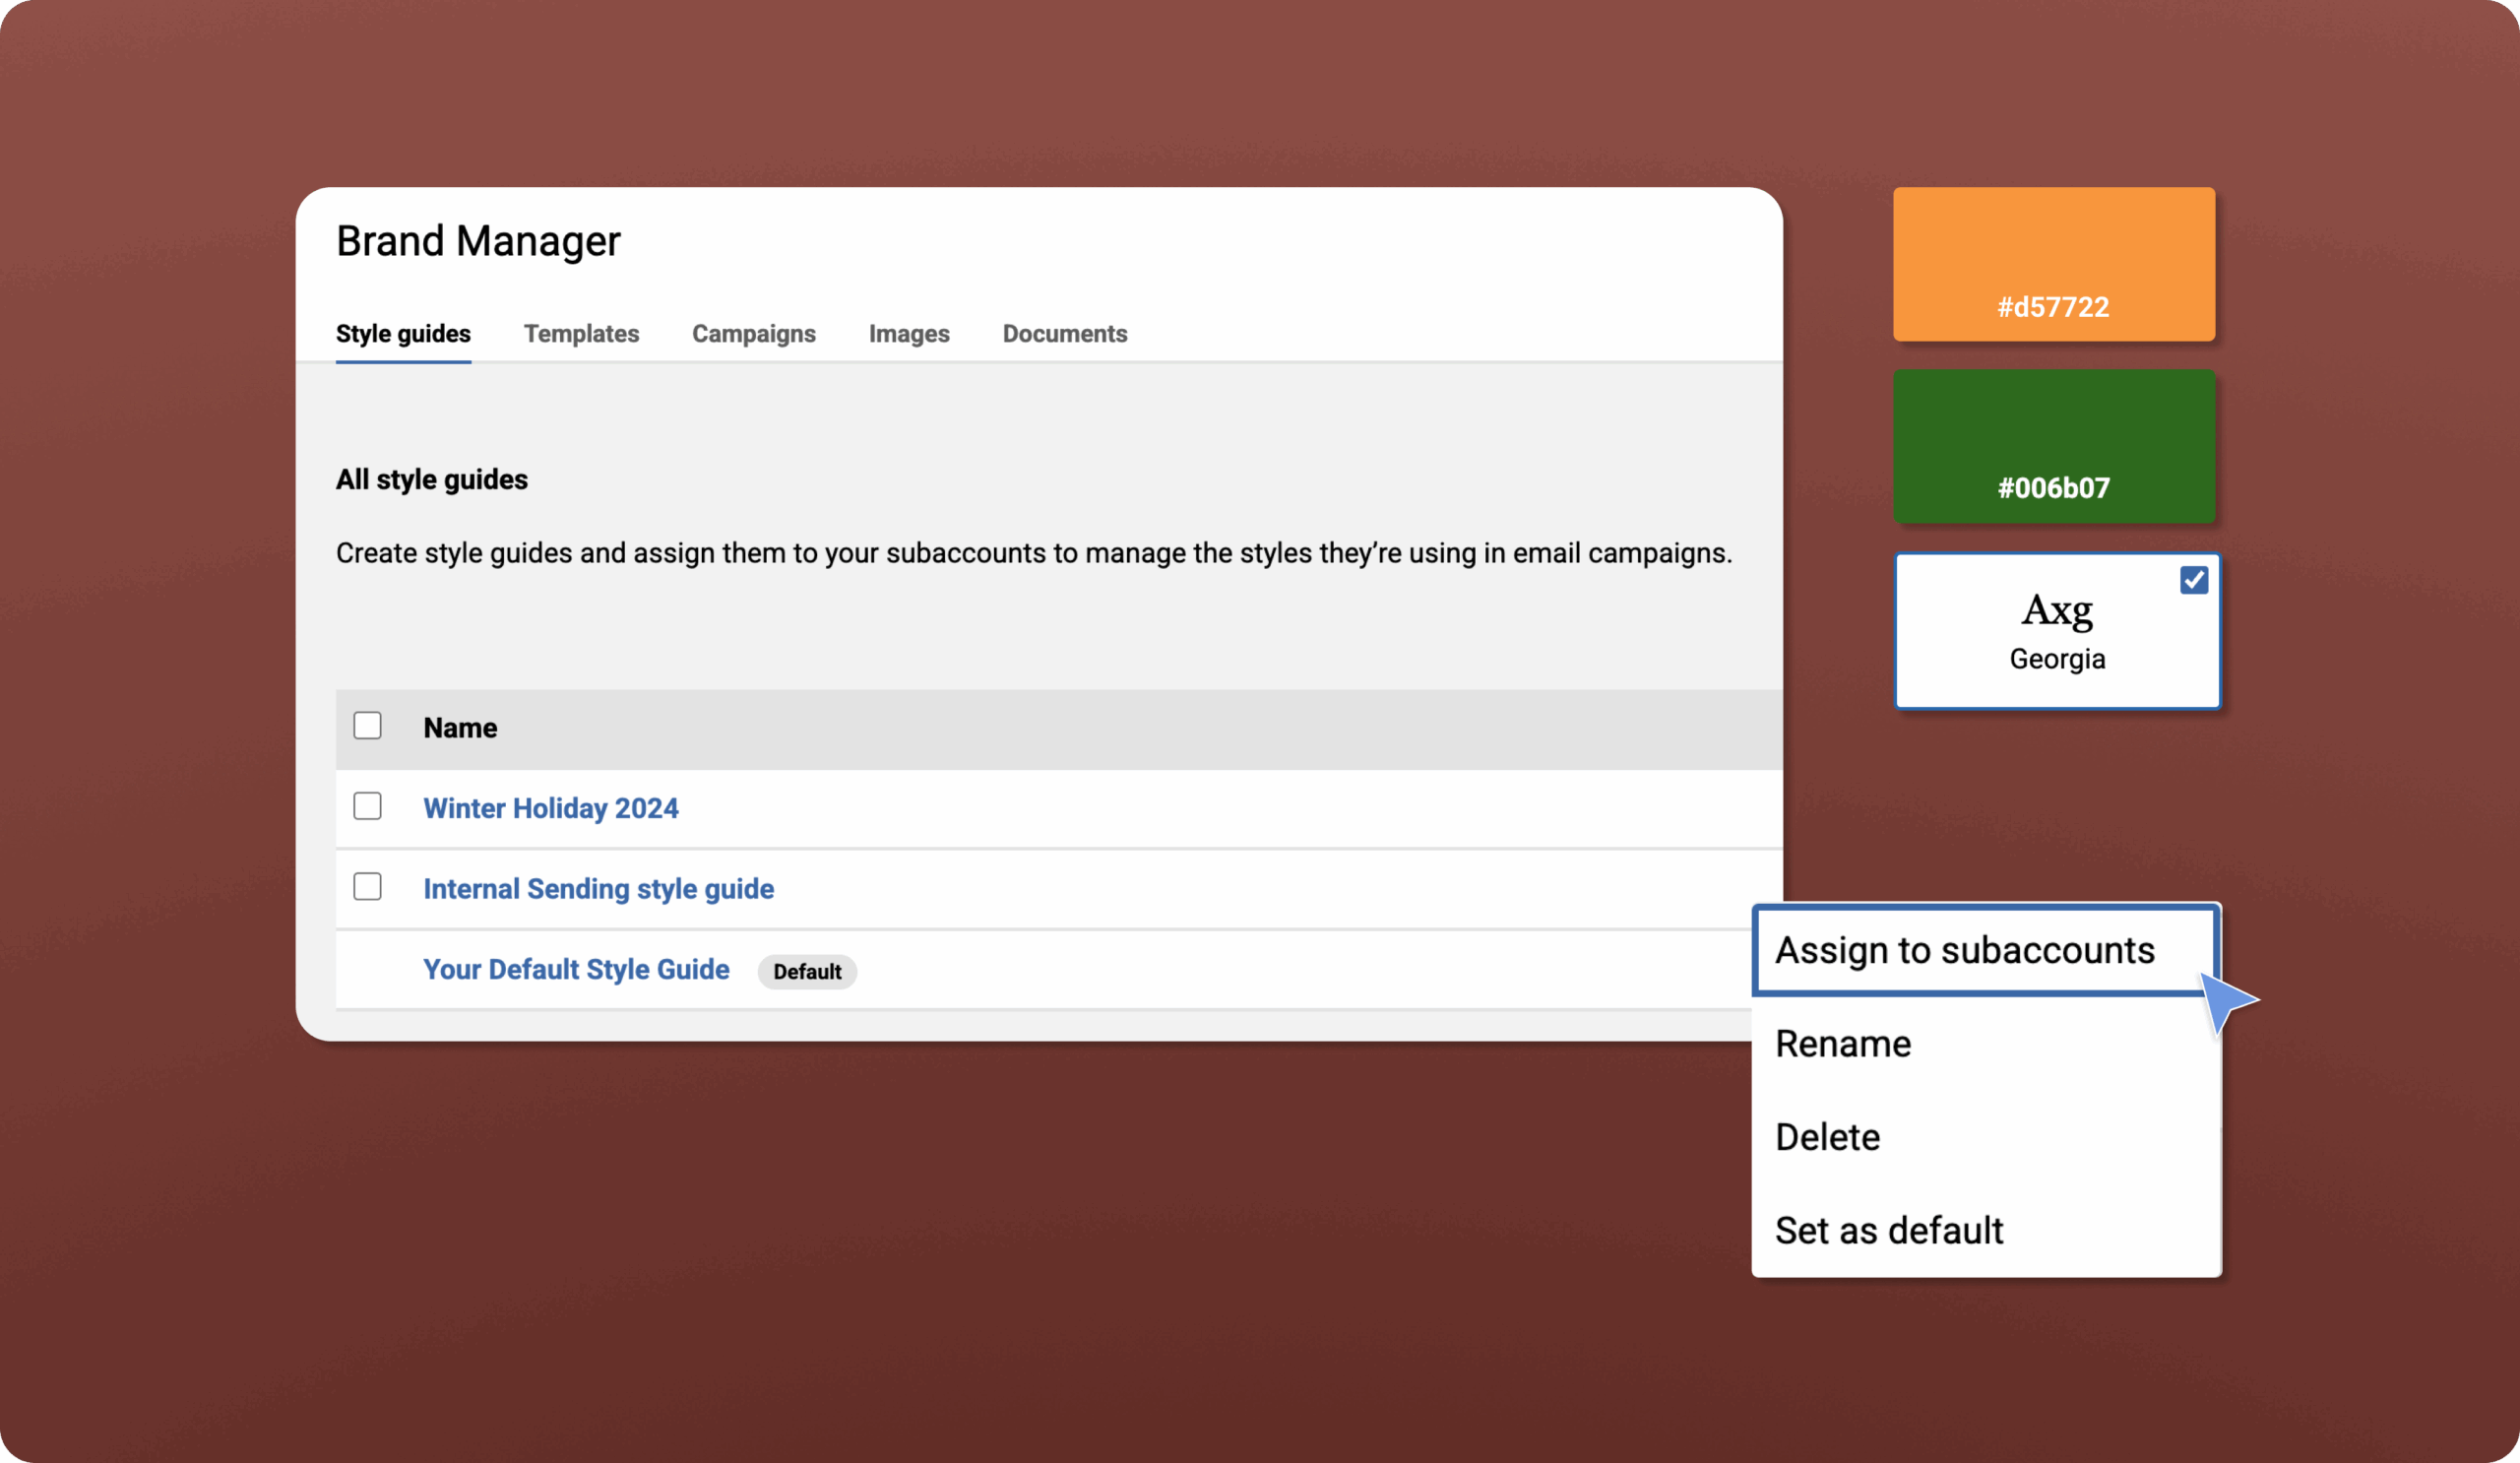Image resolution: width=2520 pixels, height=1463 pixels.
Task: Uncheck the Georgia font card checkbox
Action: click(2193, 580)
